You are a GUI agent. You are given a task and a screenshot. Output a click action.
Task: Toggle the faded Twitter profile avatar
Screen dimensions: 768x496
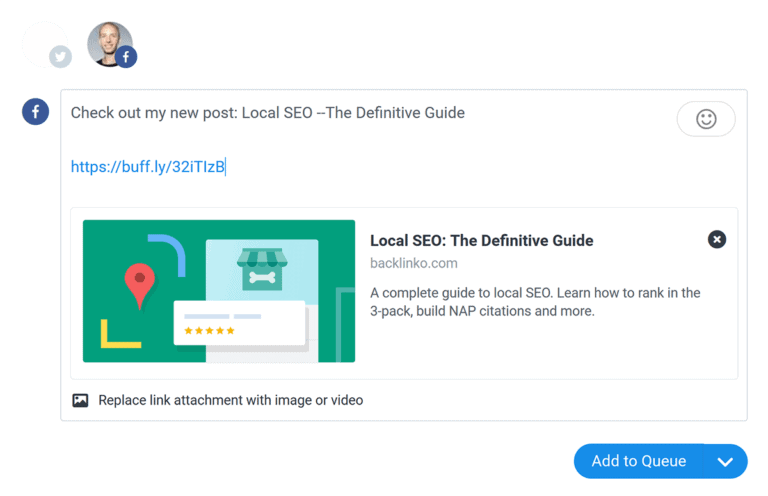[x=44, y=43]
